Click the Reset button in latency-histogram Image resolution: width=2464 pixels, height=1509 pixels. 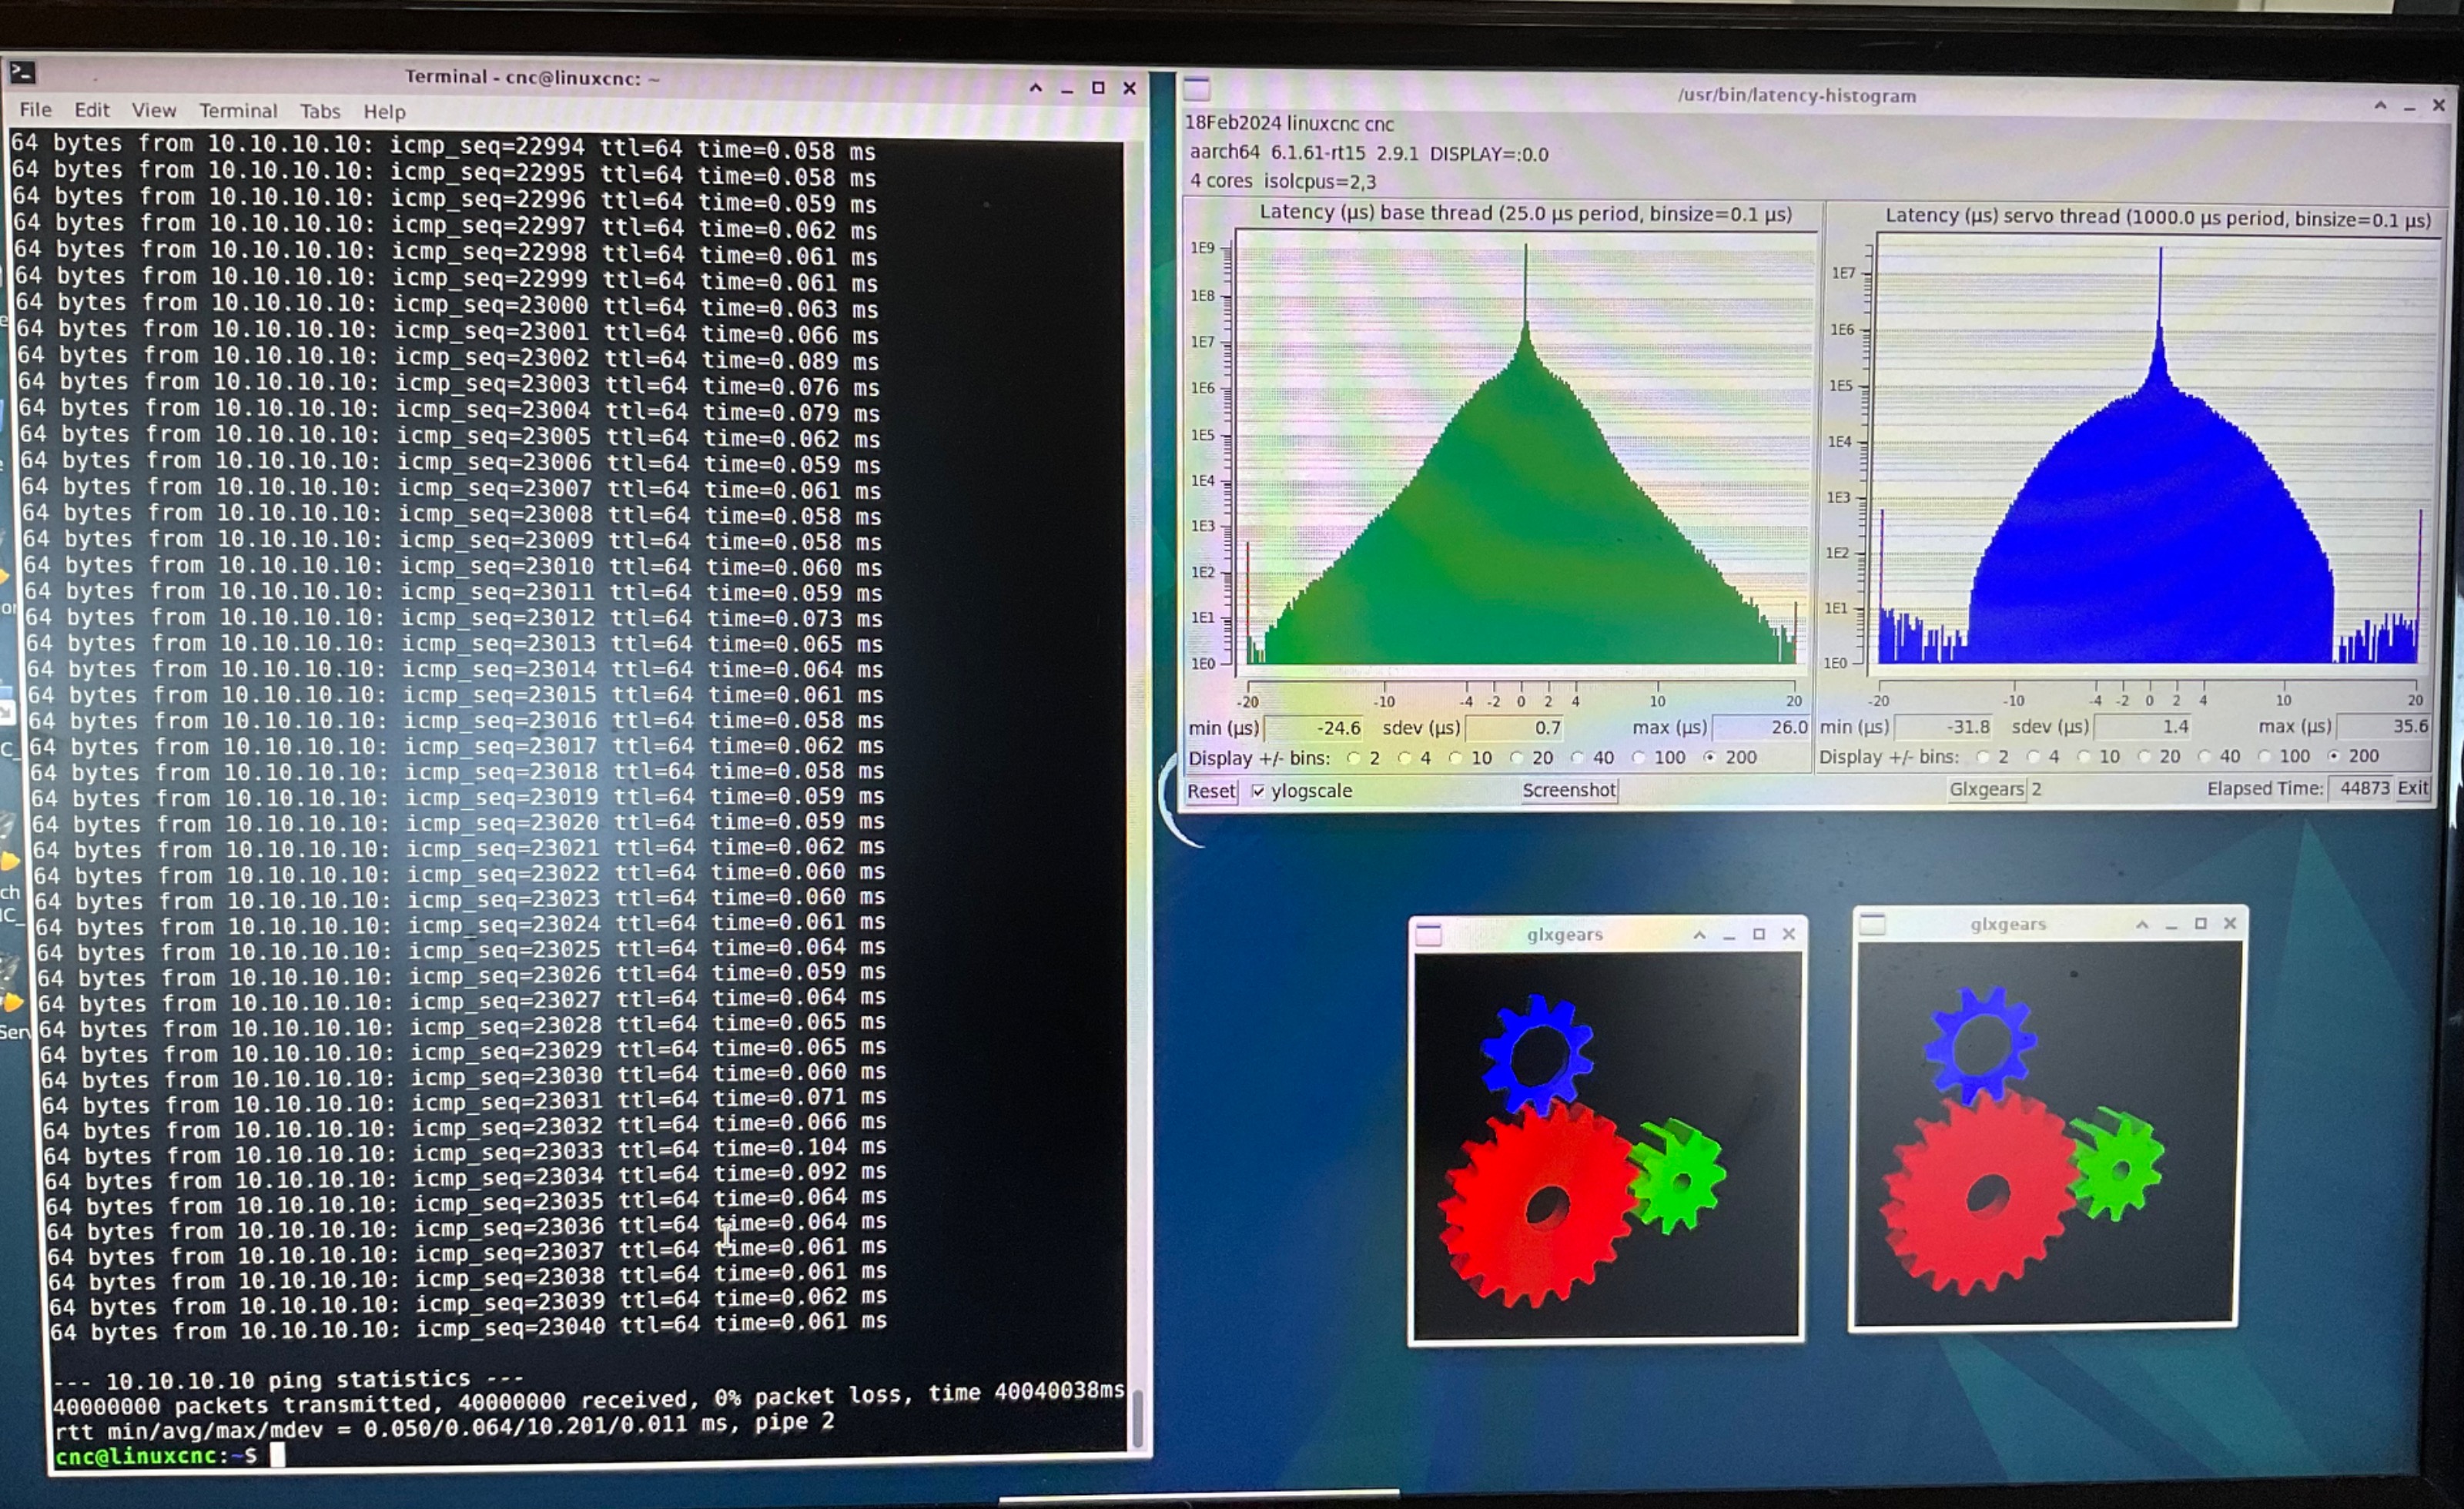point(1211,791)
